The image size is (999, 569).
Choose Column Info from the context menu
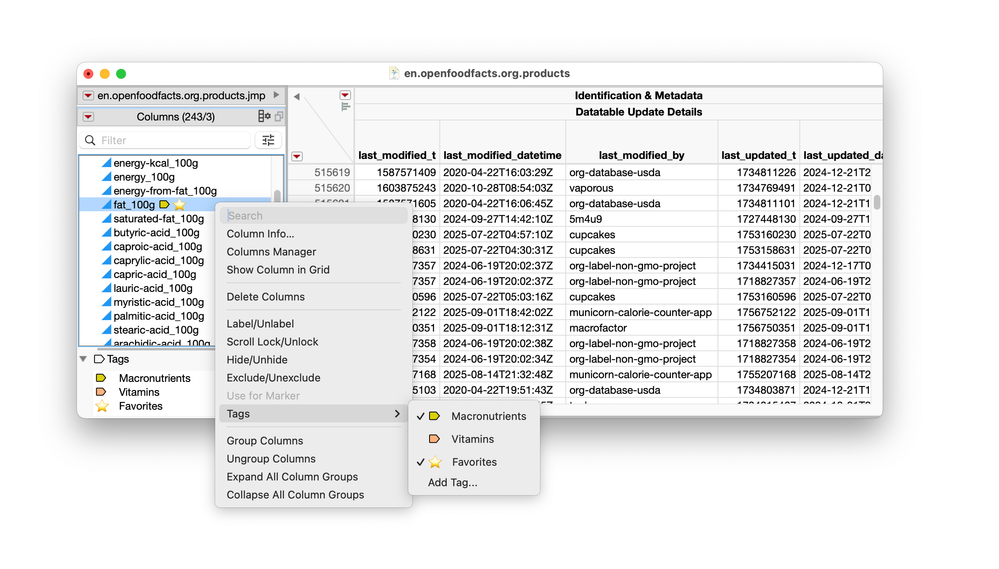(x=260, y=234)
